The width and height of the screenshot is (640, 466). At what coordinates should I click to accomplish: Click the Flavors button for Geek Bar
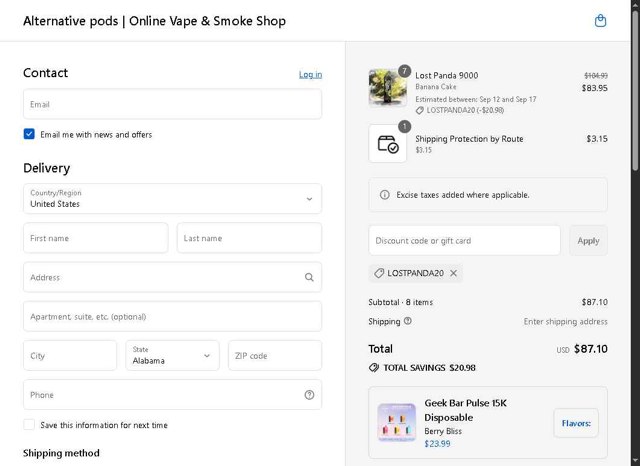(x=576, y=423)
